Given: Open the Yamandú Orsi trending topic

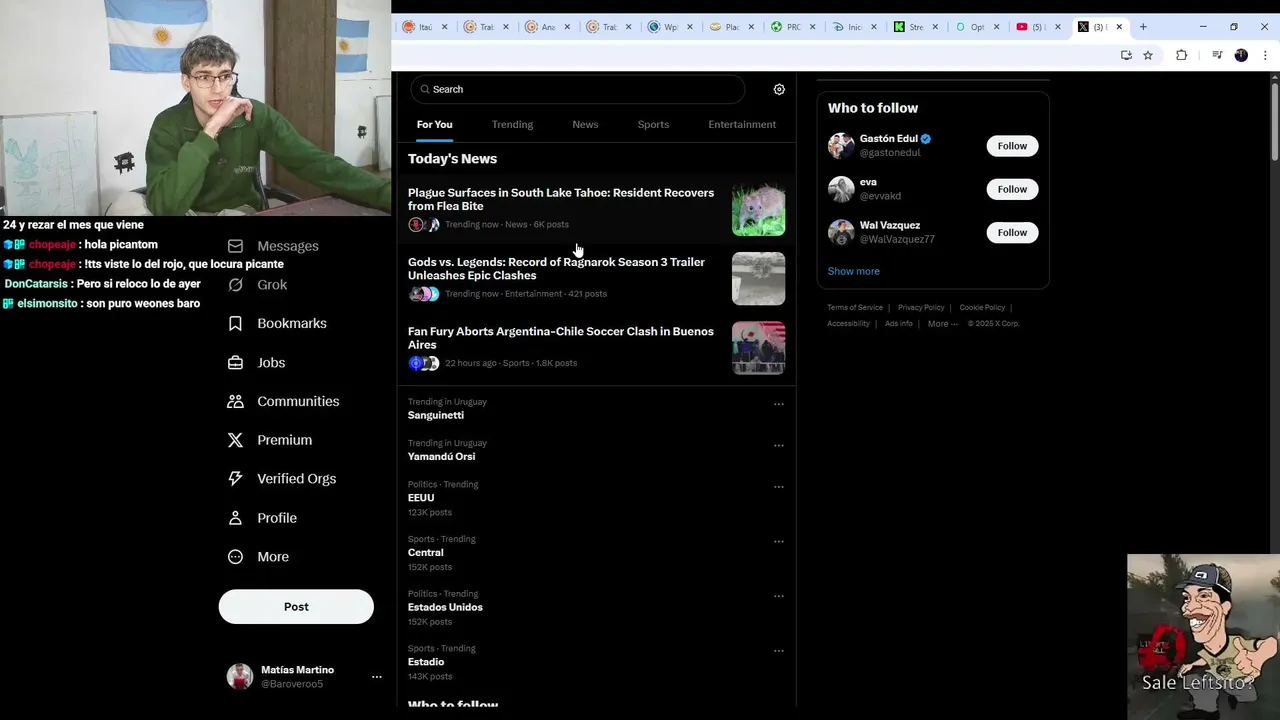Looking at the screenshot, I should (x=441, y=456).
